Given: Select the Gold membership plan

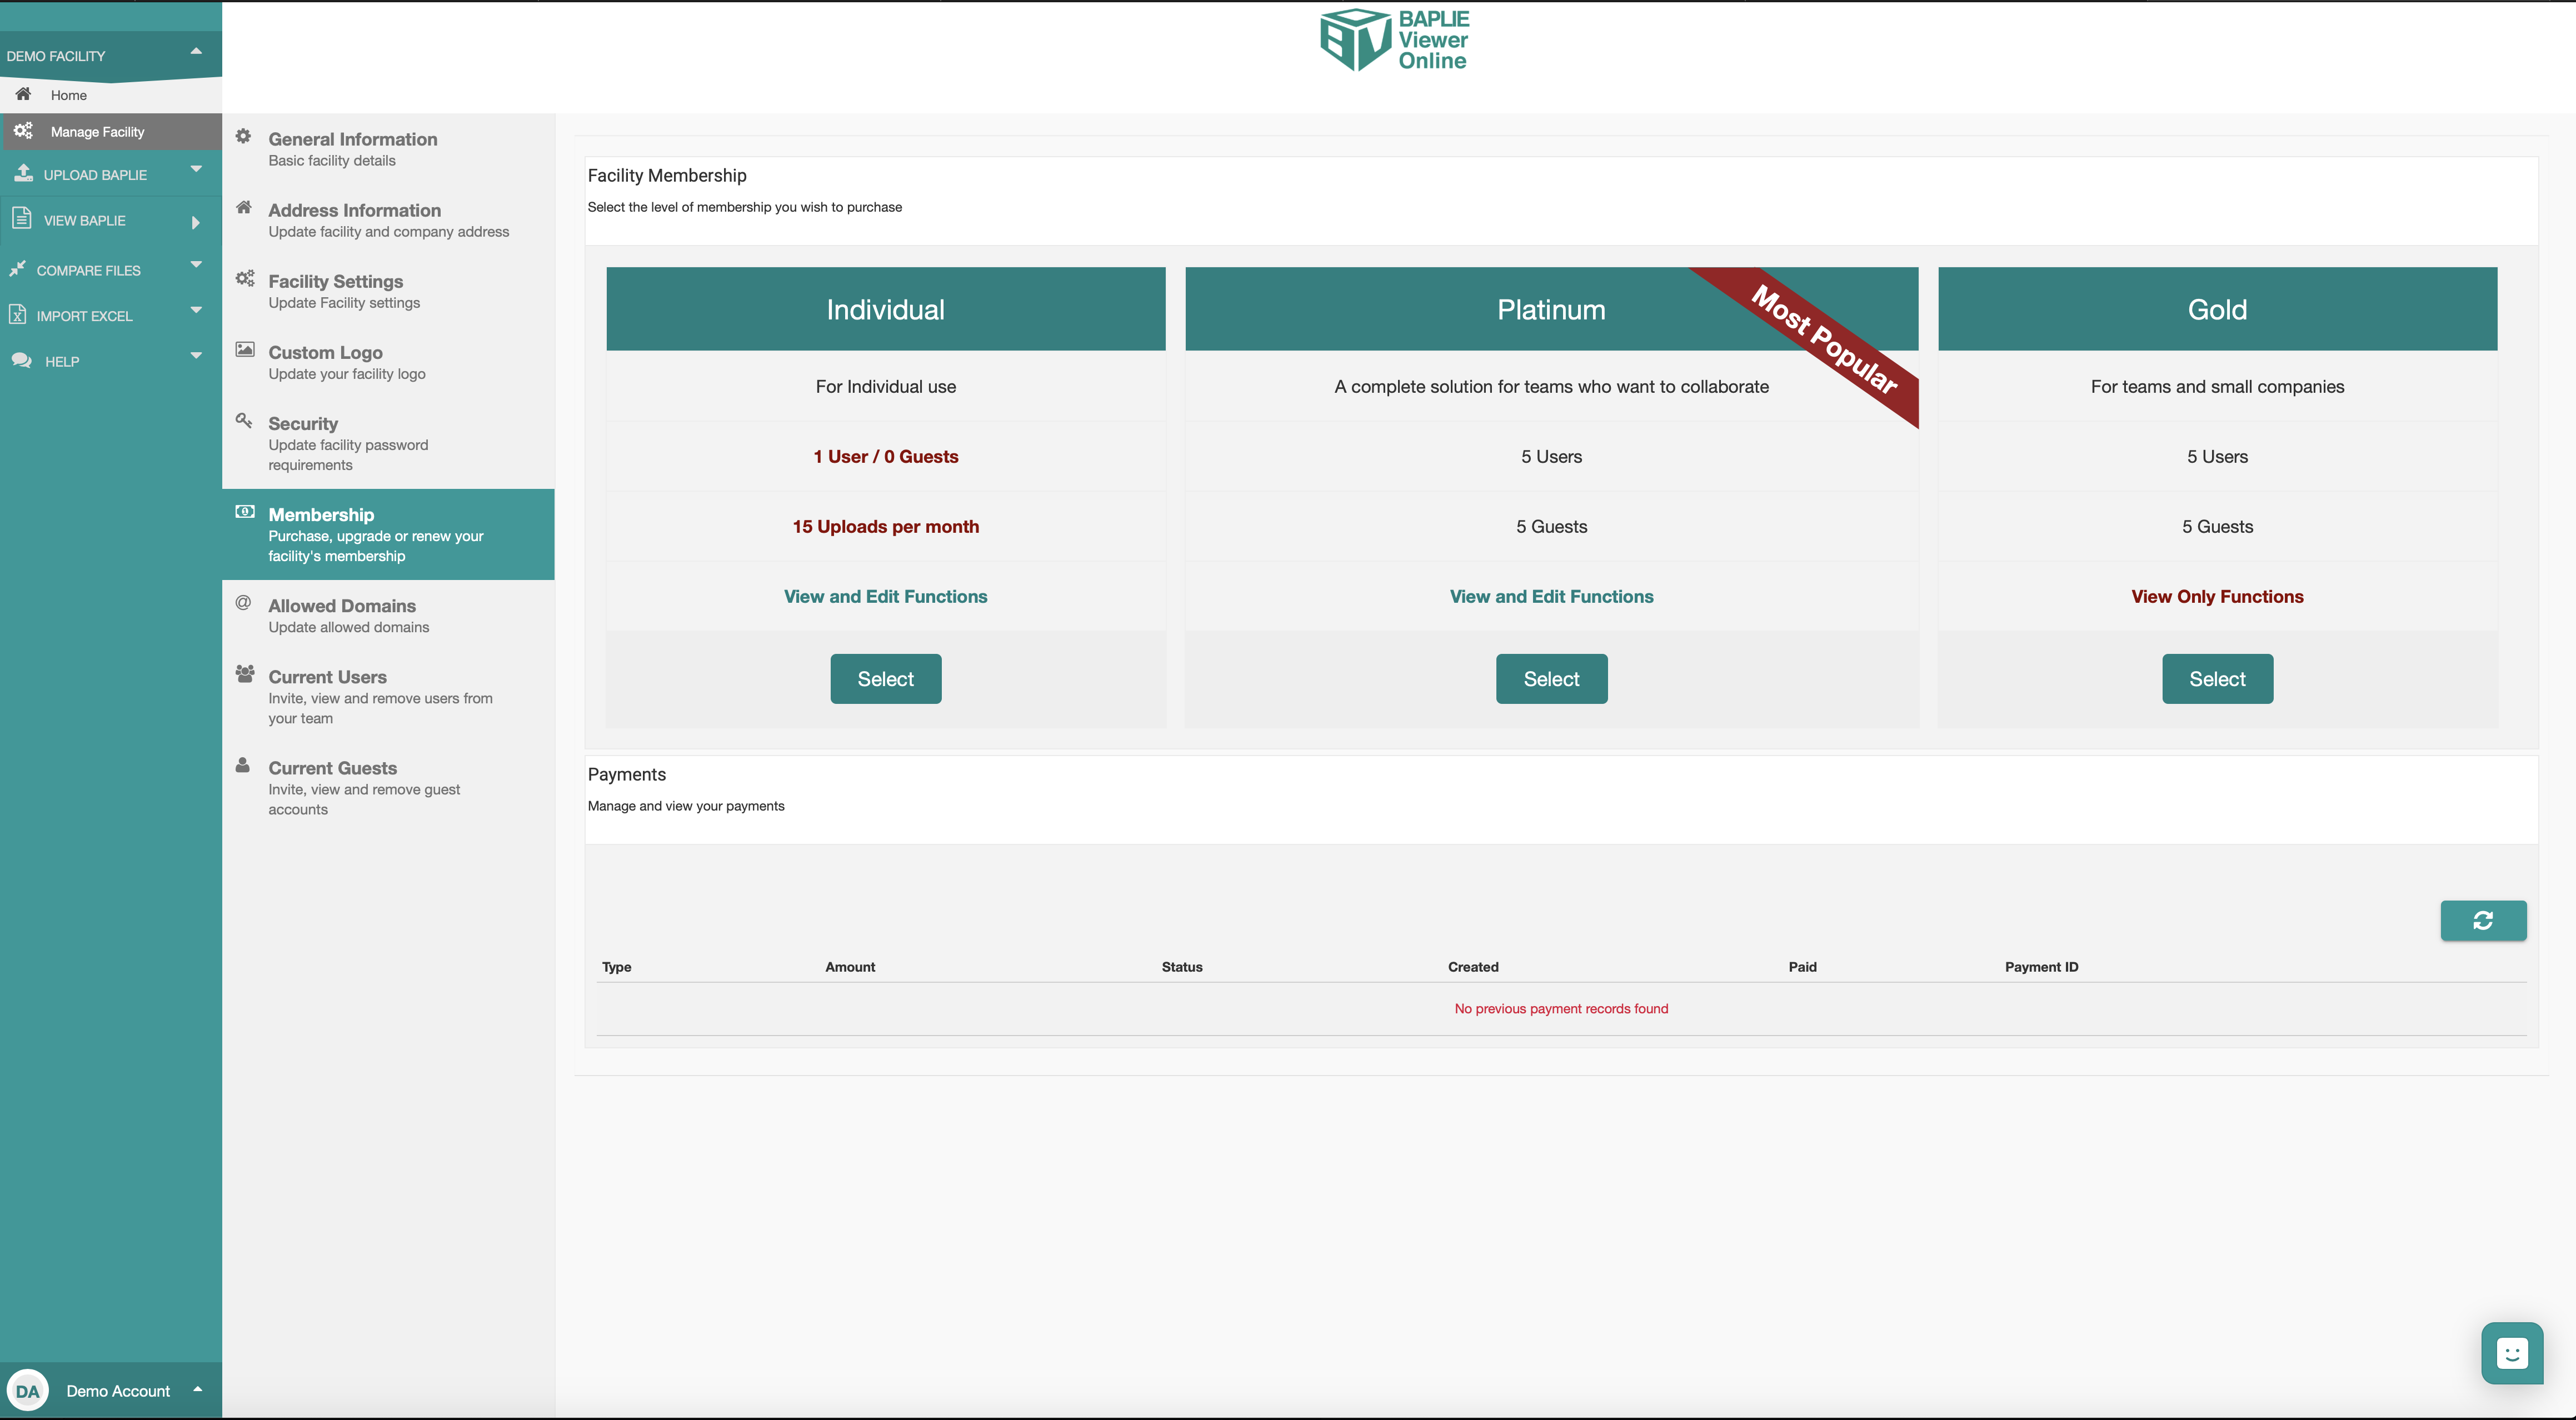Looking at the screenshot, I should click(2217, 679).
